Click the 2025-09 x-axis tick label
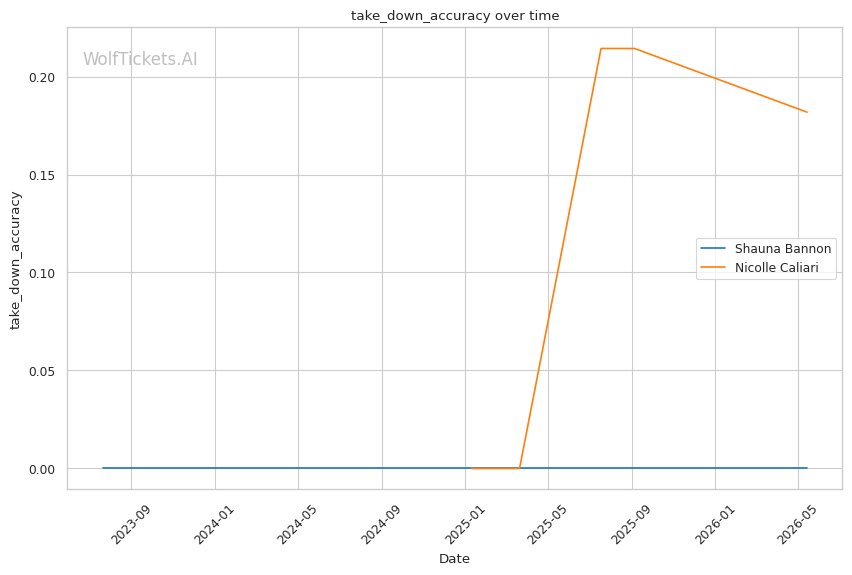The height and width of the screenshot is (575, 852). (631, 524)
